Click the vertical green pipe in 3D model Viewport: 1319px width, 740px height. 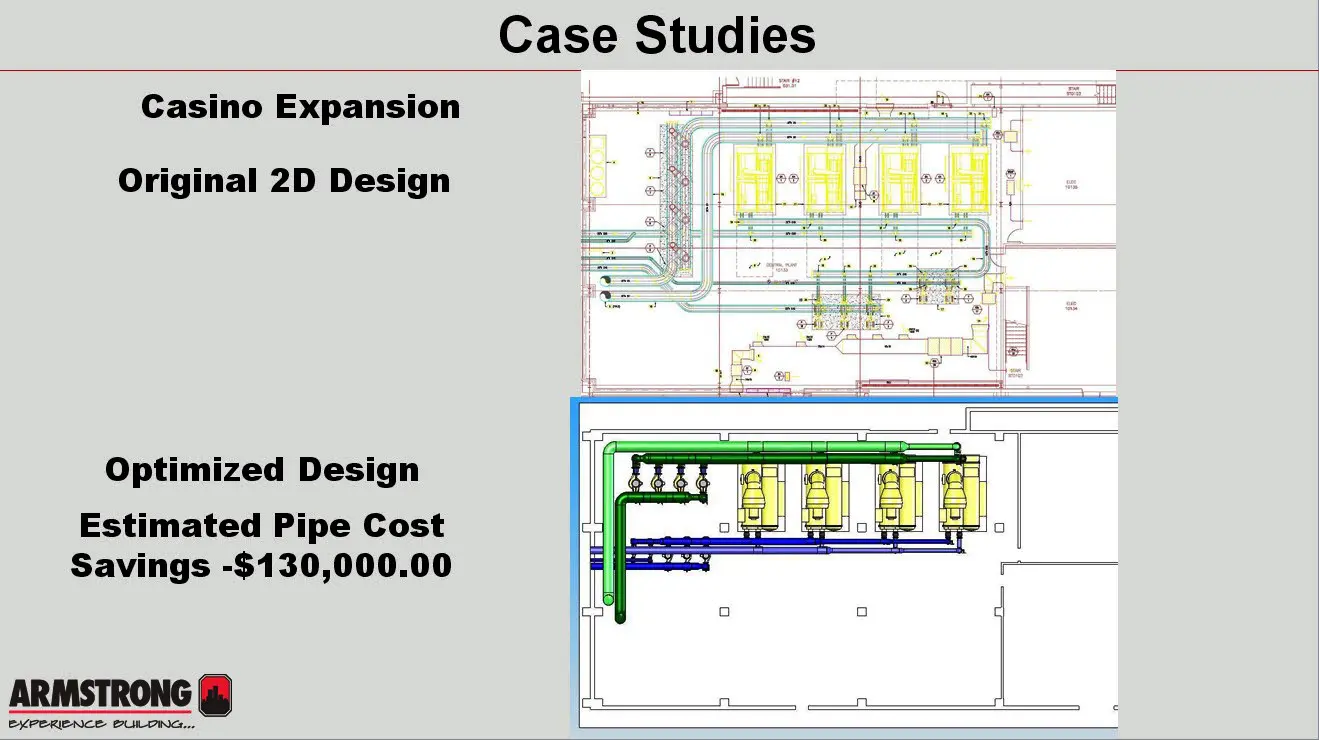click(611, 530)
